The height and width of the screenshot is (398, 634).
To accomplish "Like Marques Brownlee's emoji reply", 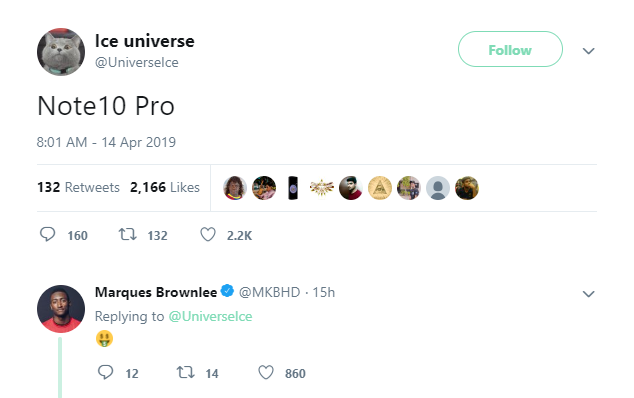I will point(266,373).
